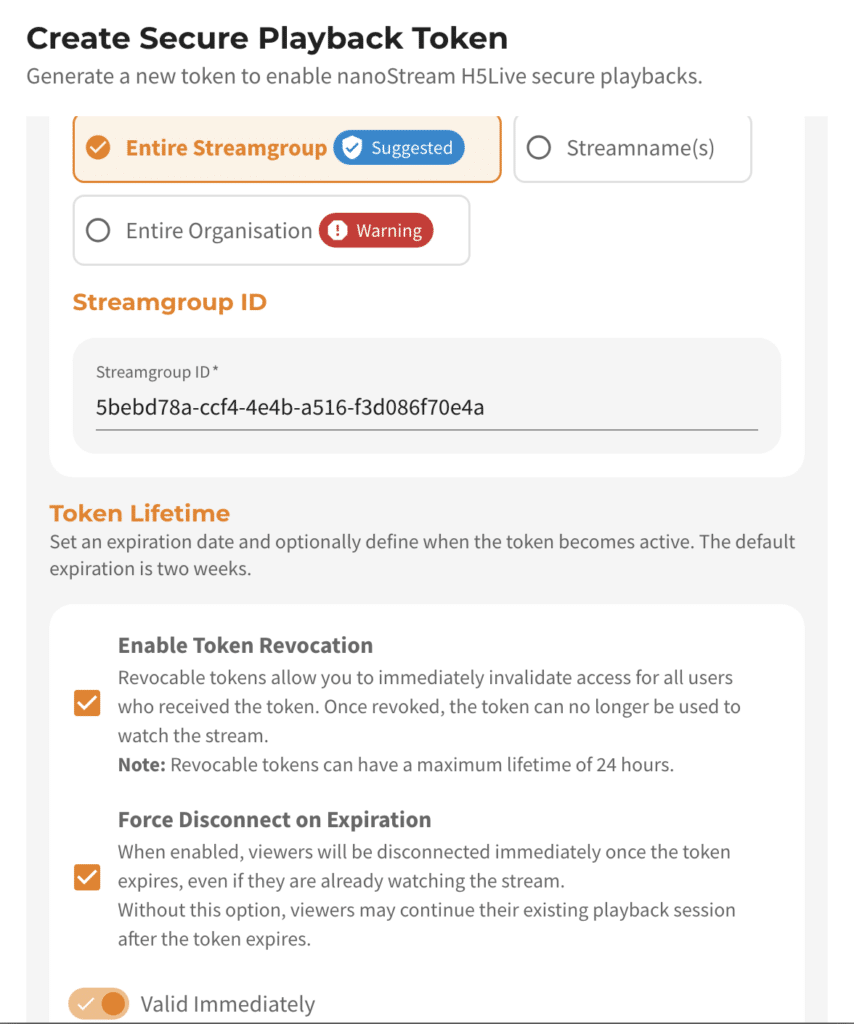Image resolution: width=854 pixels, height=1024 pixels.
Task: Click the shield icon inside the Suggested badge
Action: click(x=351, y=147)
